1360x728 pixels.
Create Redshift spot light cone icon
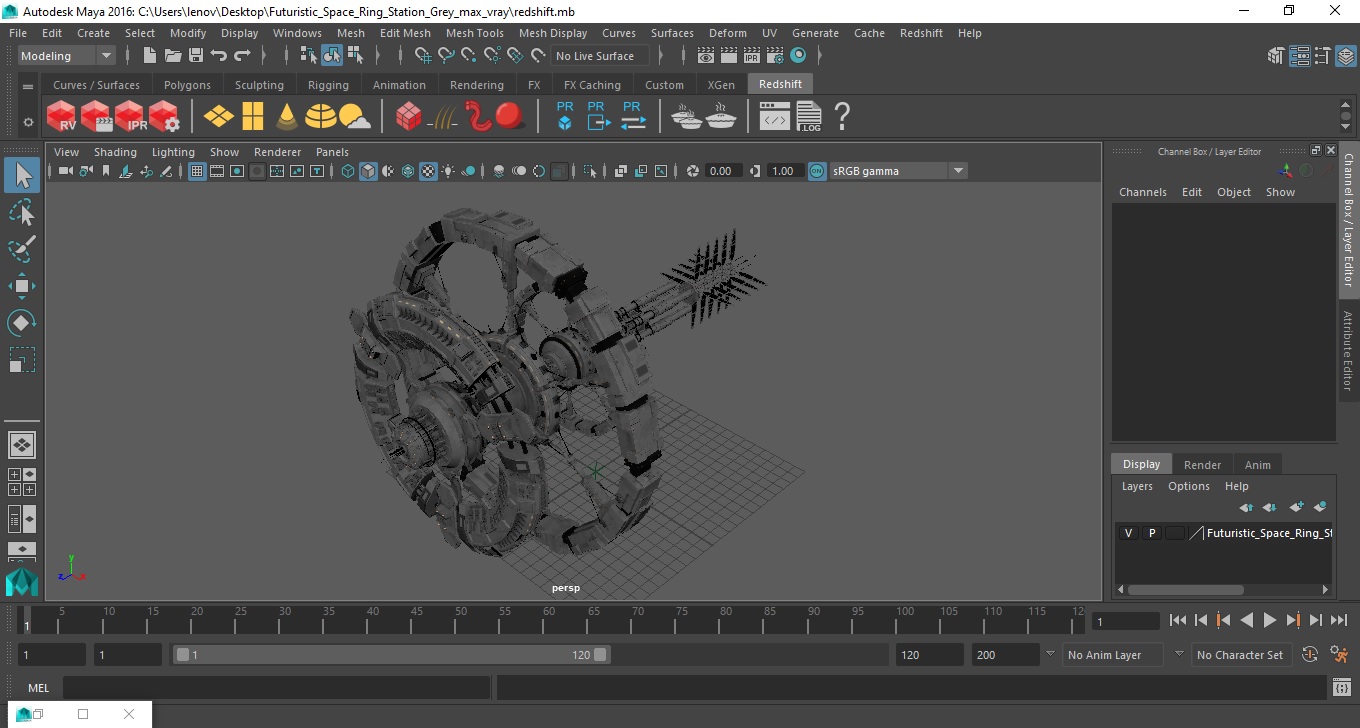(287, 116)
